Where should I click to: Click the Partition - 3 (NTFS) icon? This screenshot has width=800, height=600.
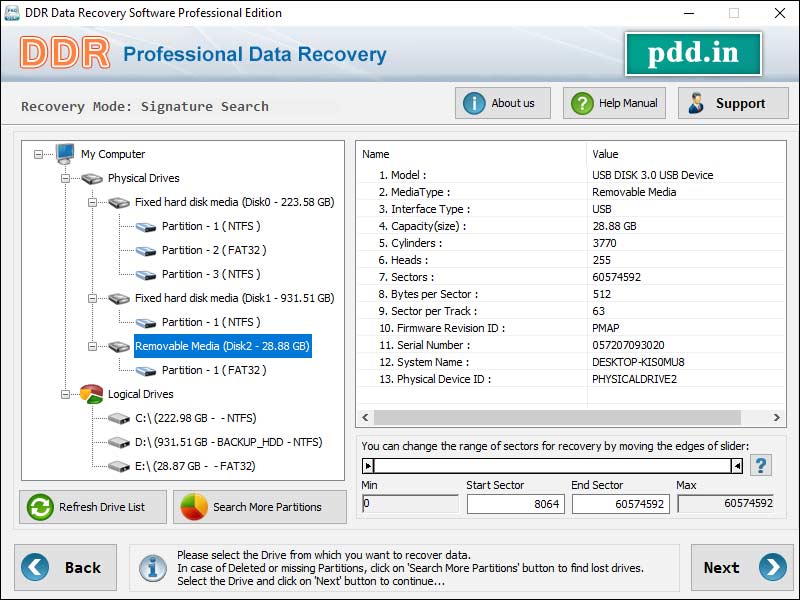146,274
